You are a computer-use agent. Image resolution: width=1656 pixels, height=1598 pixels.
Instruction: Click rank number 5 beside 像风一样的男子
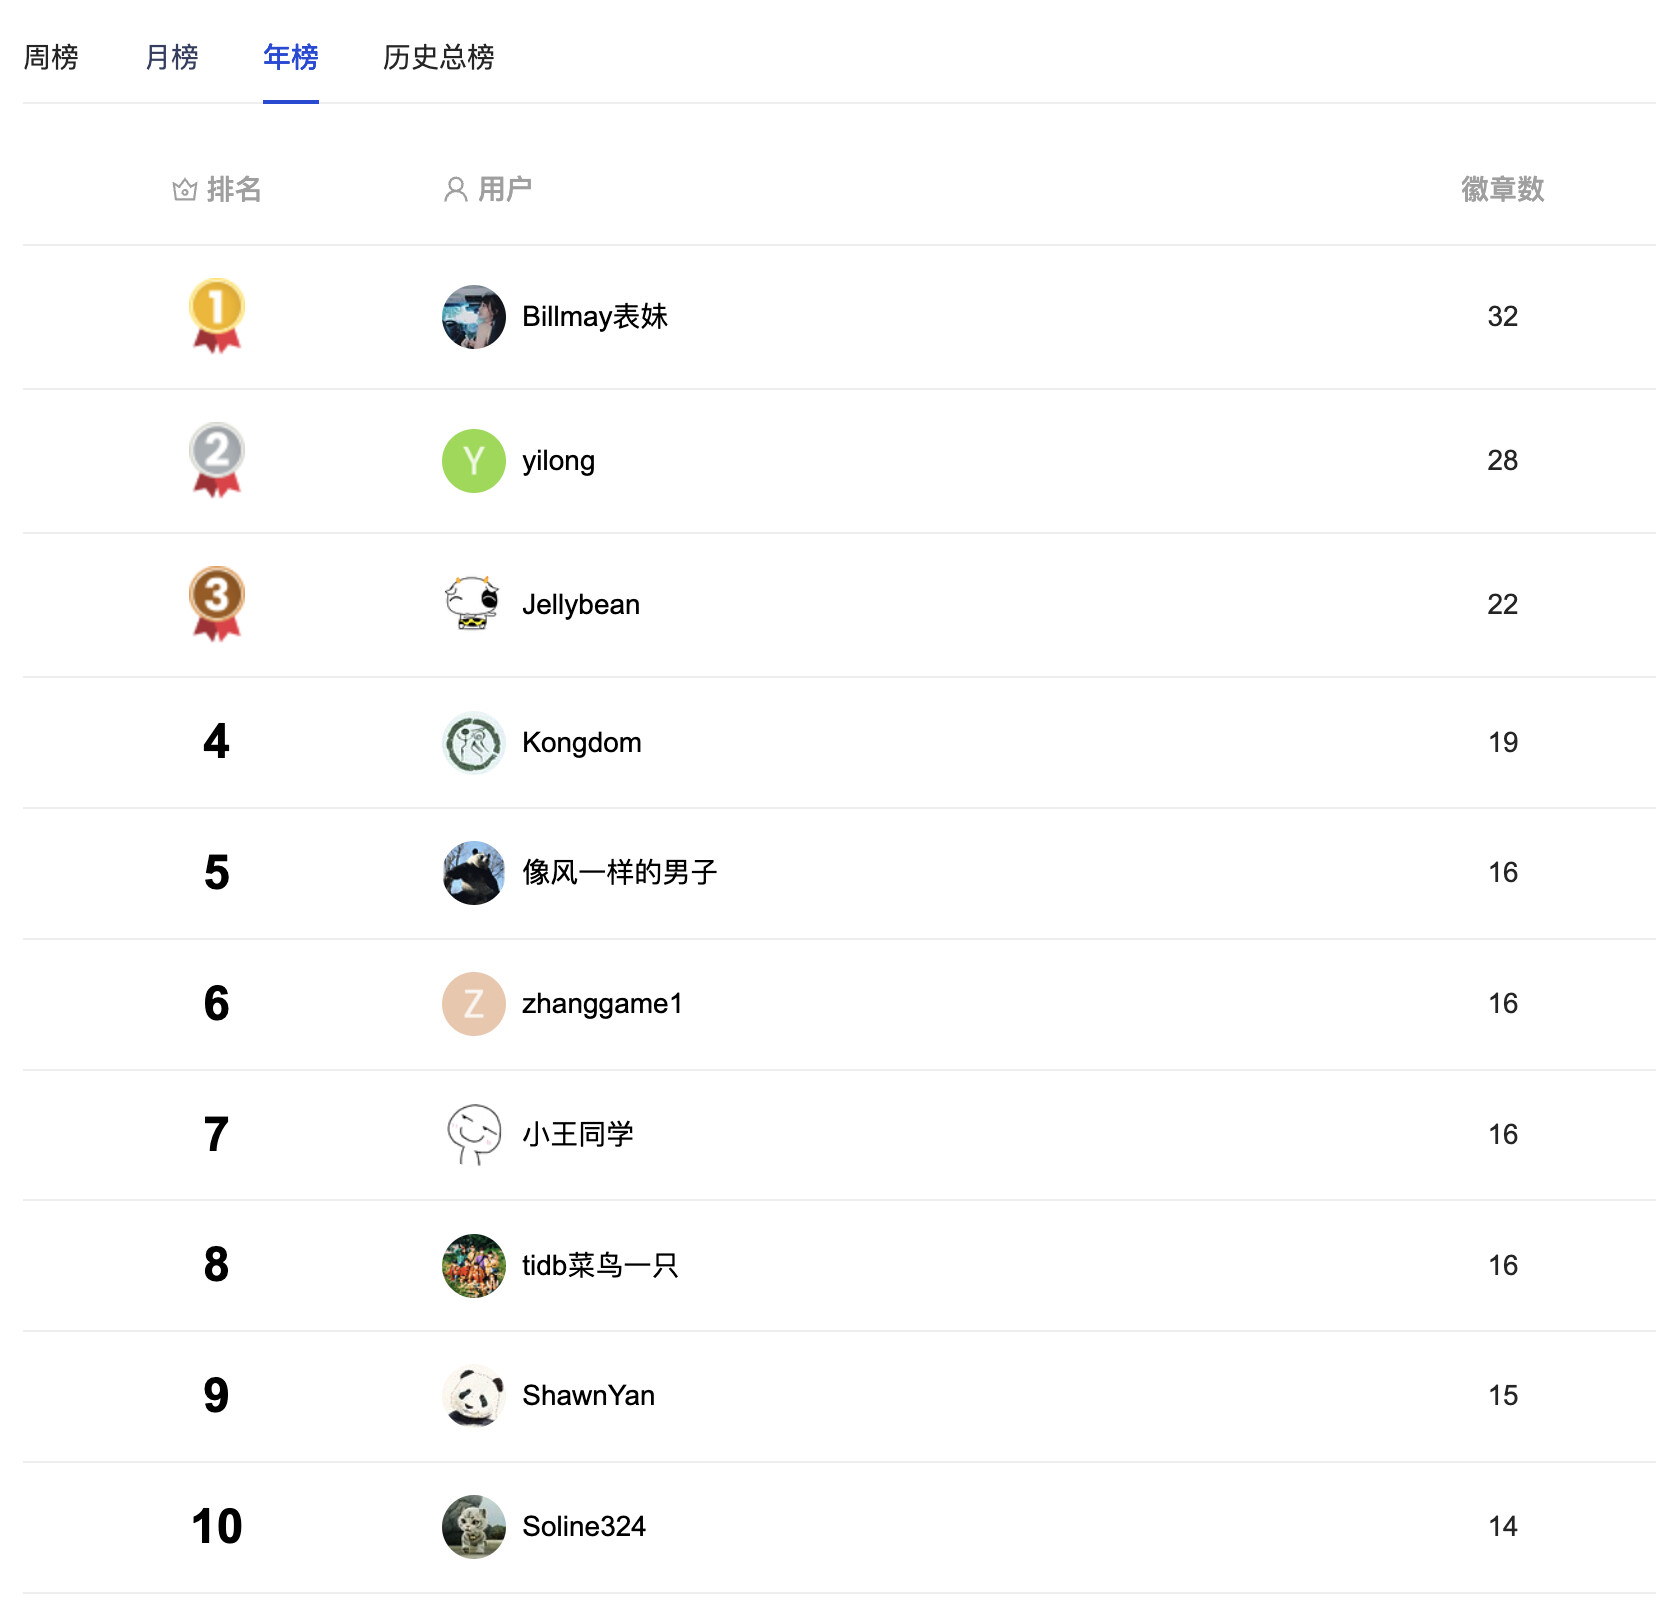(x=217, y=872)
